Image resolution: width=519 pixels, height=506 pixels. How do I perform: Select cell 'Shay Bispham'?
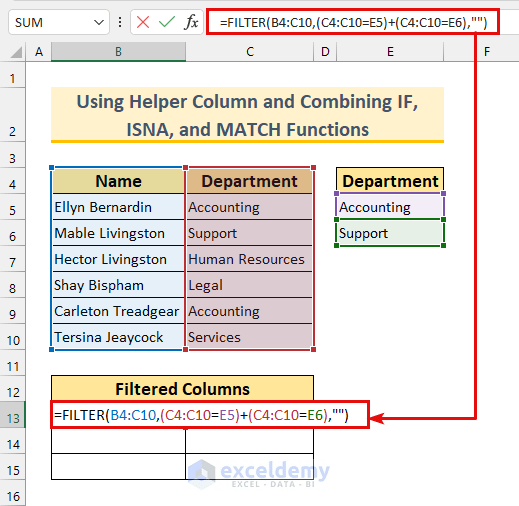[118, 285]
